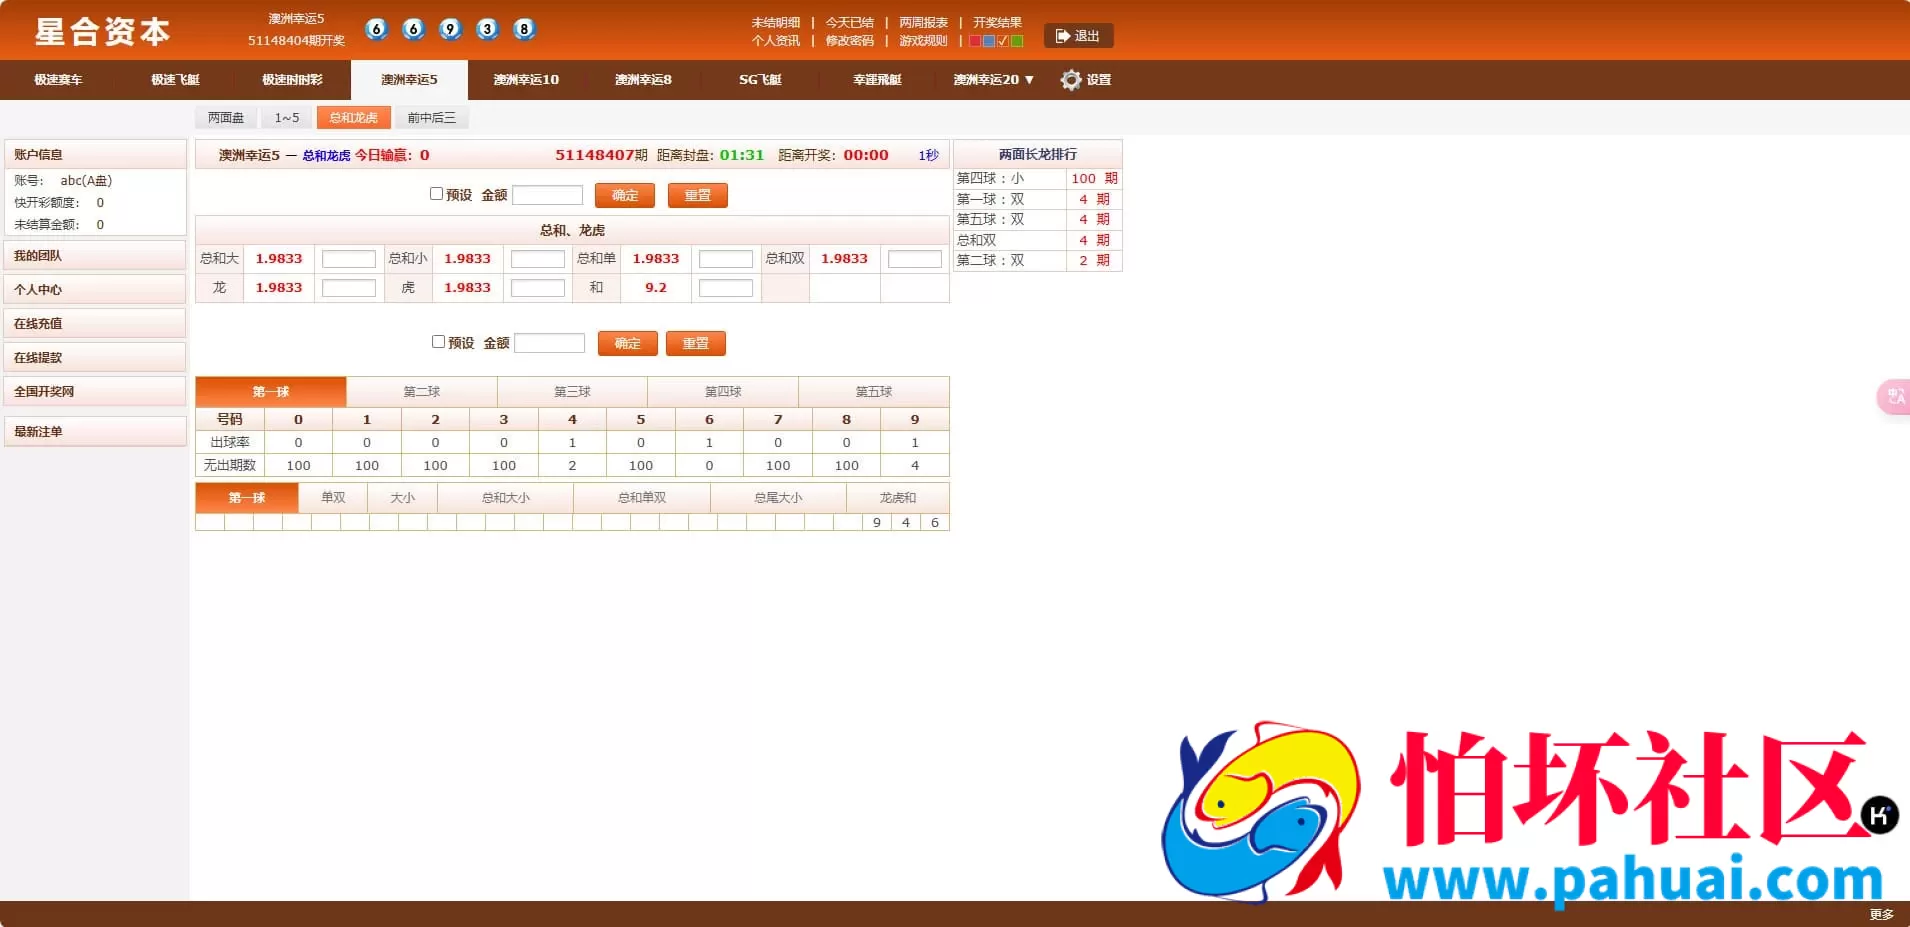The image size is (1910, 927).
Task: Expand 个人中心 sidebar section
Action: (x=95, y=290)
